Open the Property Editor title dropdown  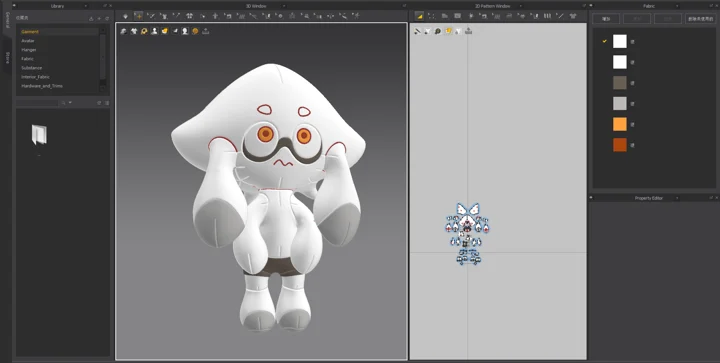click(676, 198)
